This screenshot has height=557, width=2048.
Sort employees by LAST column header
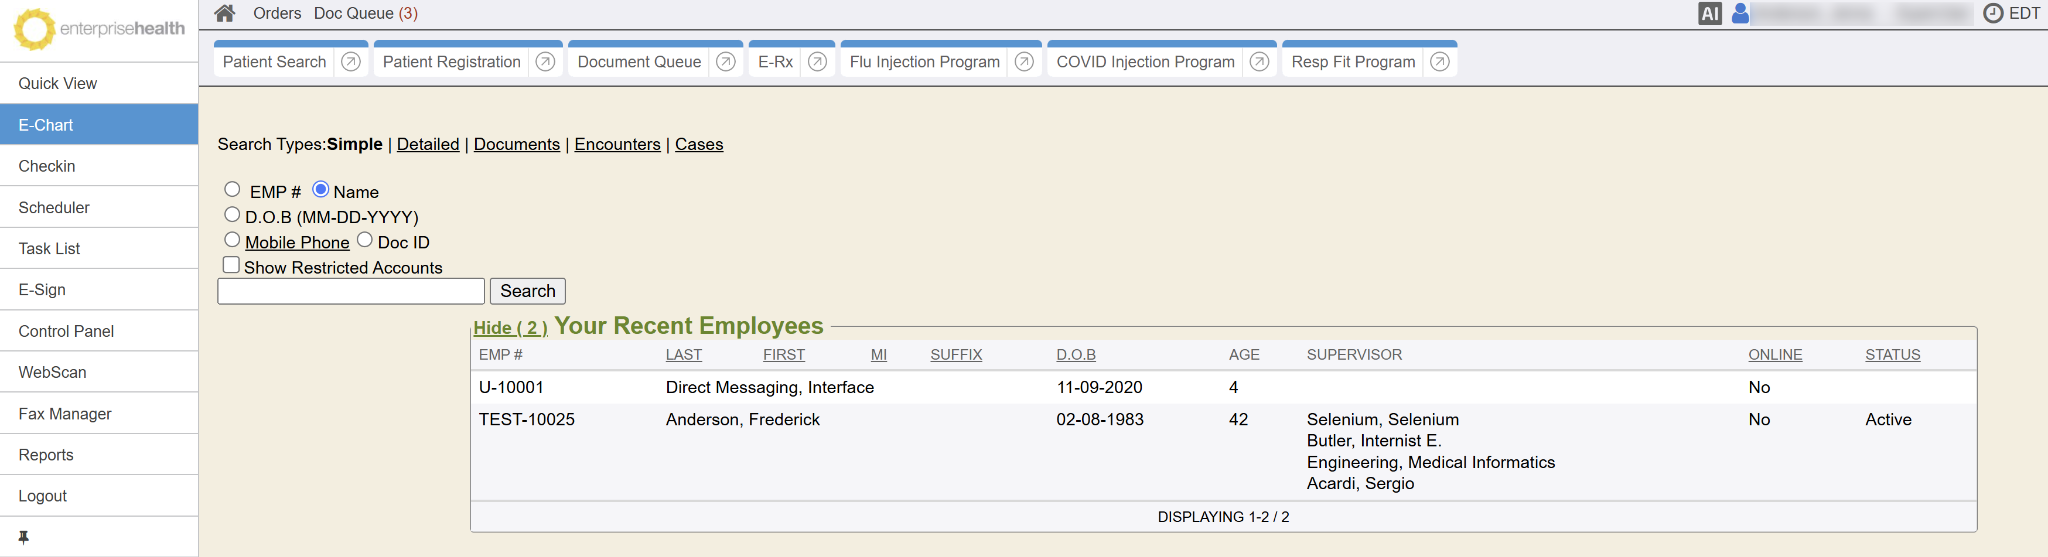(x=683, y=355)
